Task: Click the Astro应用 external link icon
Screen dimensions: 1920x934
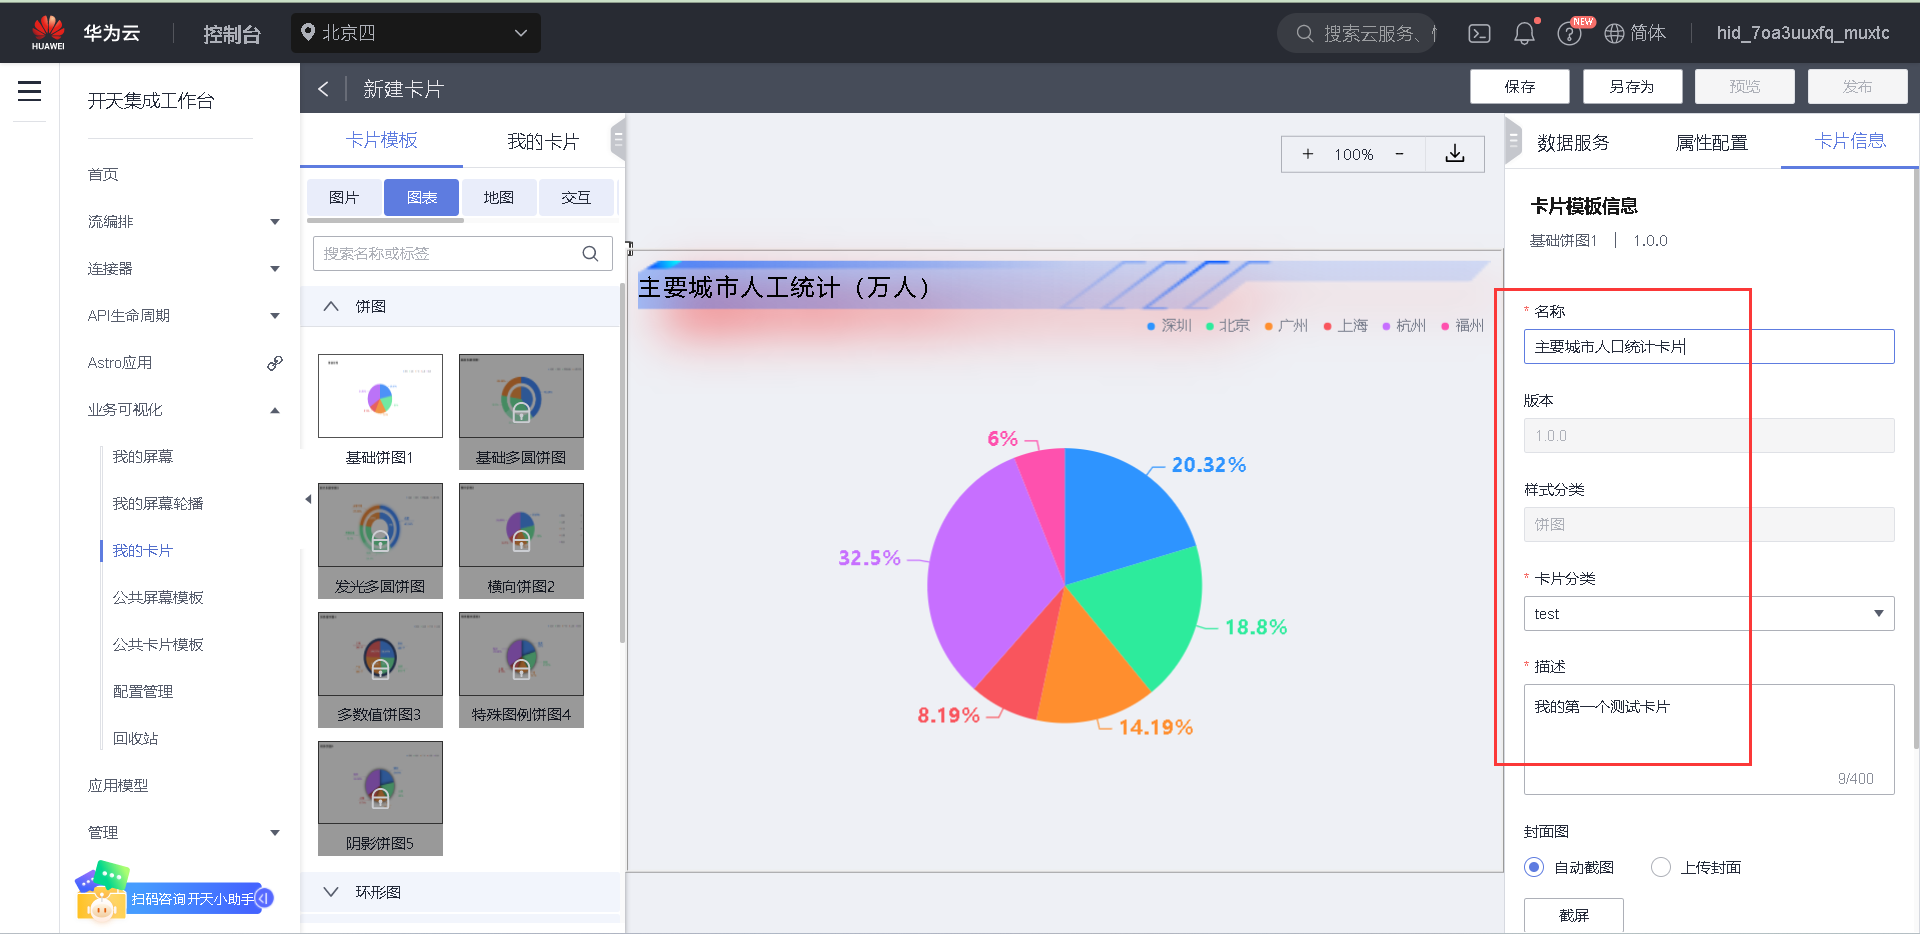Action: (x=274, y=363)
